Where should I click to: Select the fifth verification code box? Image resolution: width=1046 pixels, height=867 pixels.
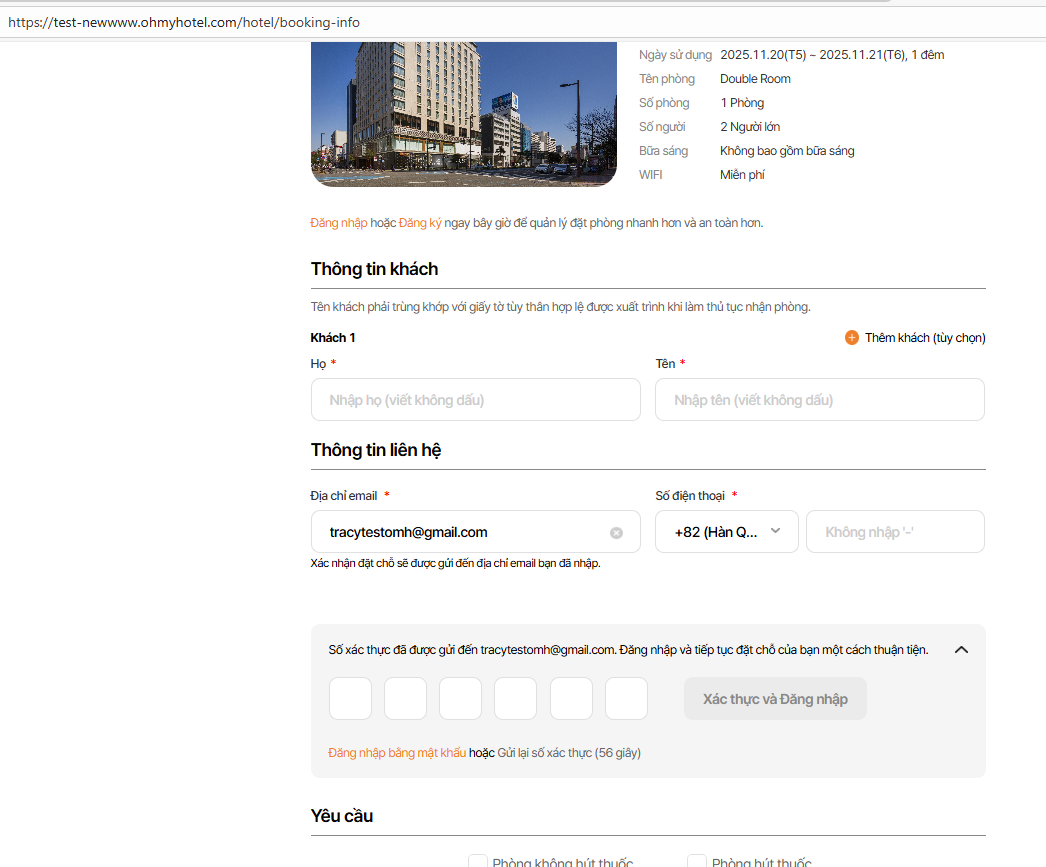571,699
